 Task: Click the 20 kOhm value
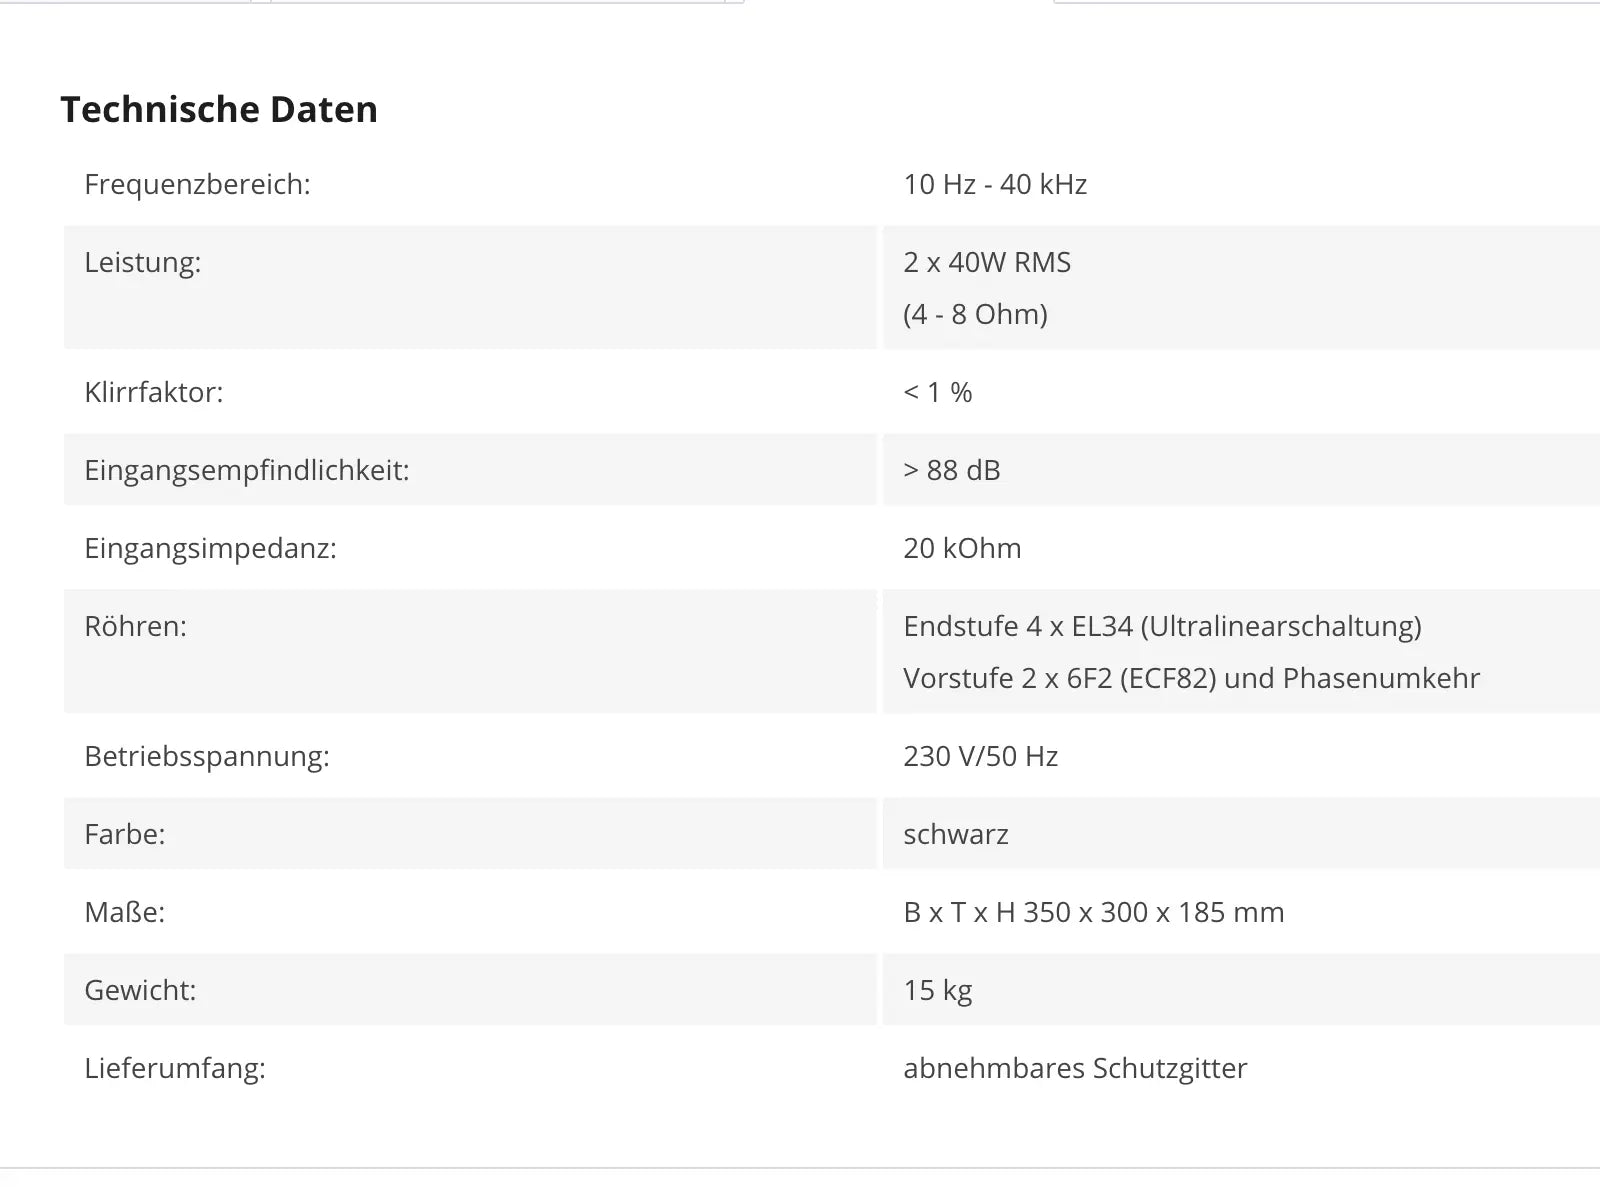[x=962, y=548]
